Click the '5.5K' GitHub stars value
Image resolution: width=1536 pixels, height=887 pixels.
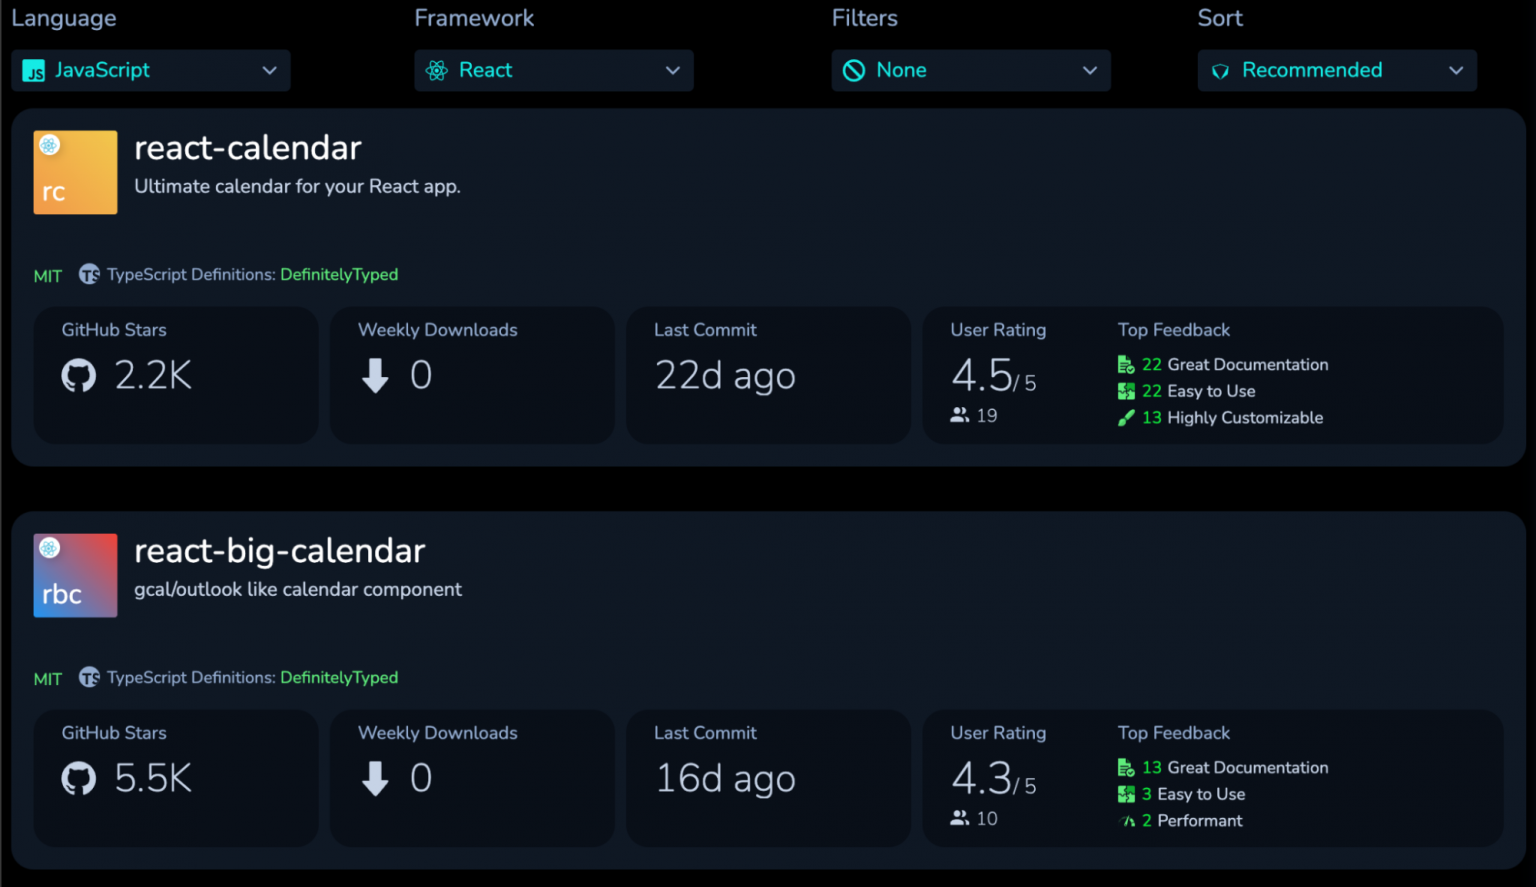click(153, 779)
